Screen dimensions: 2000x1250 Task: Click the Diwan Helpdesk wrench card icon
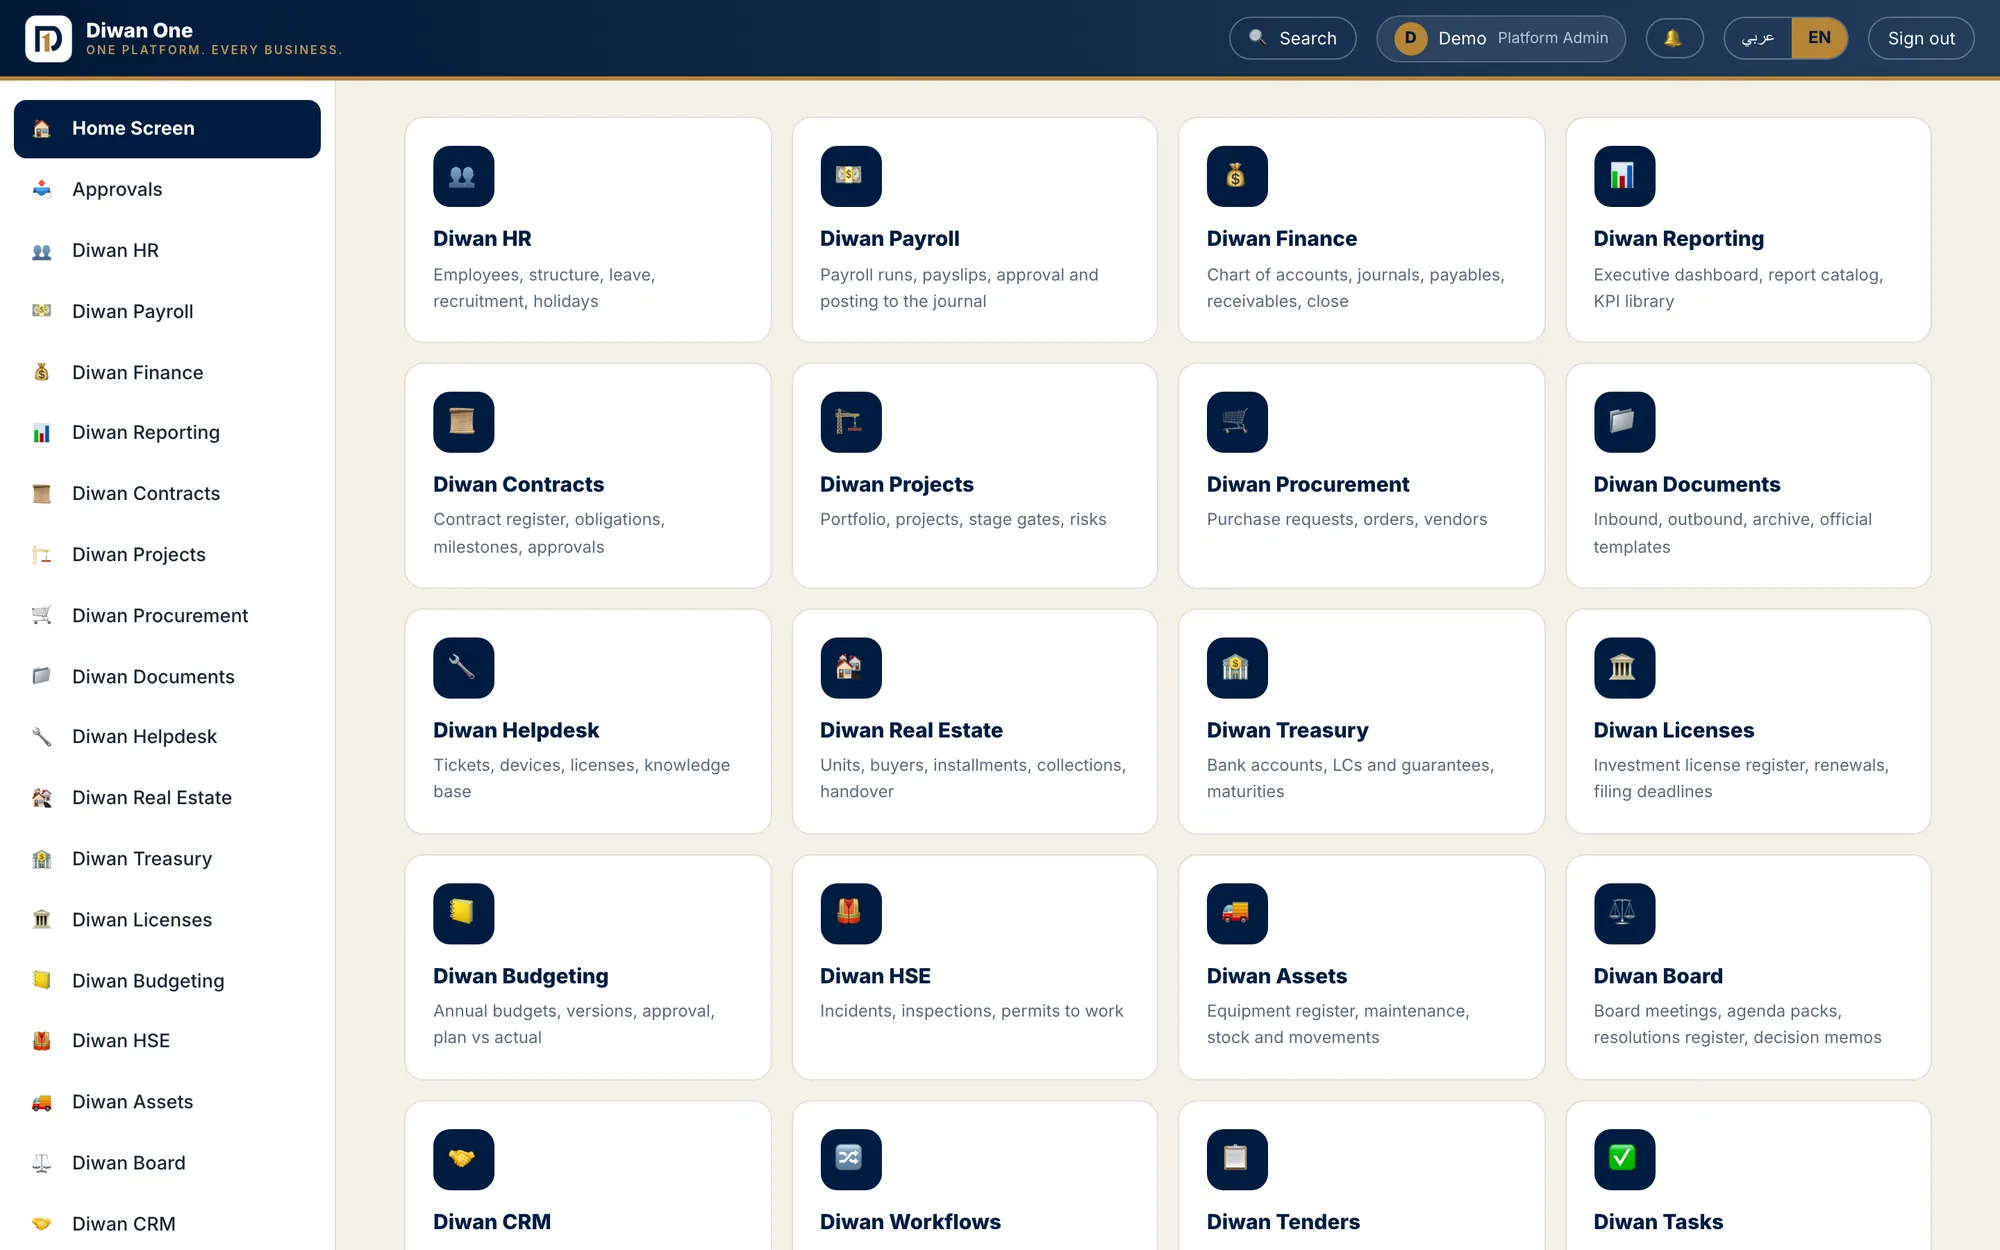[463, 668]
